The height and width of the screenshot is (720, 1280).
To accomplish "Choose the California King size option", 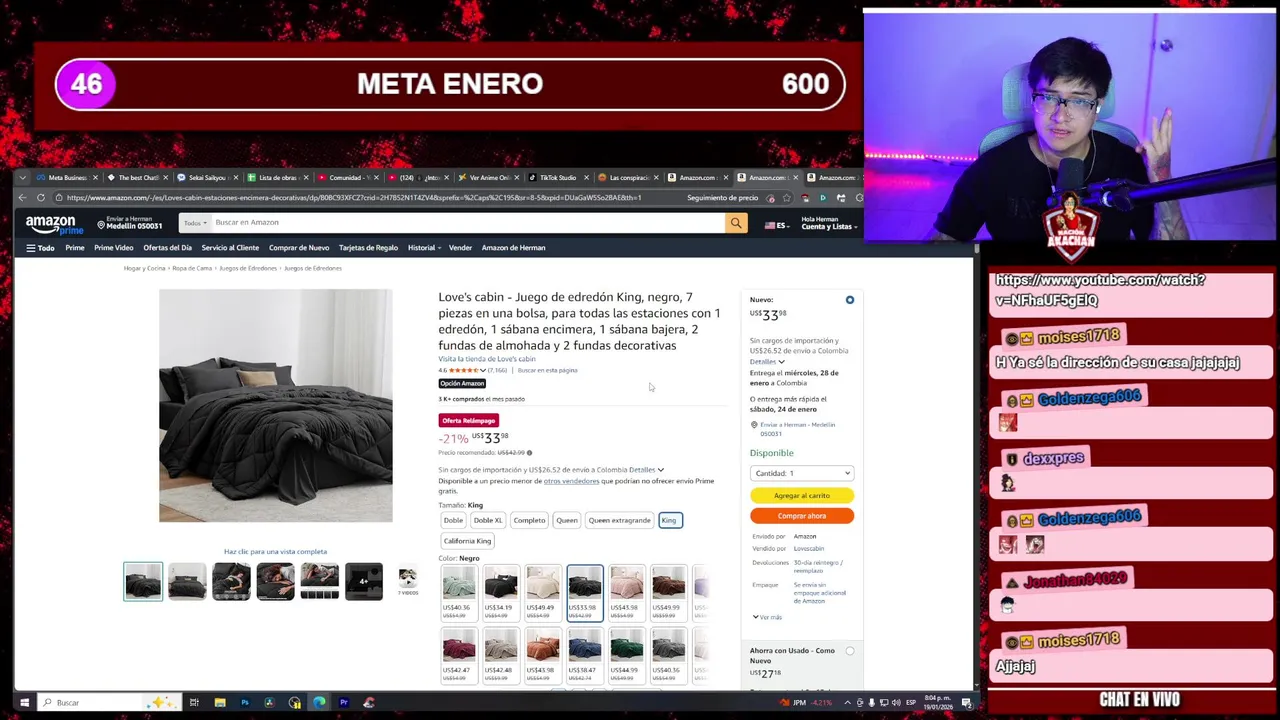I will tap(467, 541).
